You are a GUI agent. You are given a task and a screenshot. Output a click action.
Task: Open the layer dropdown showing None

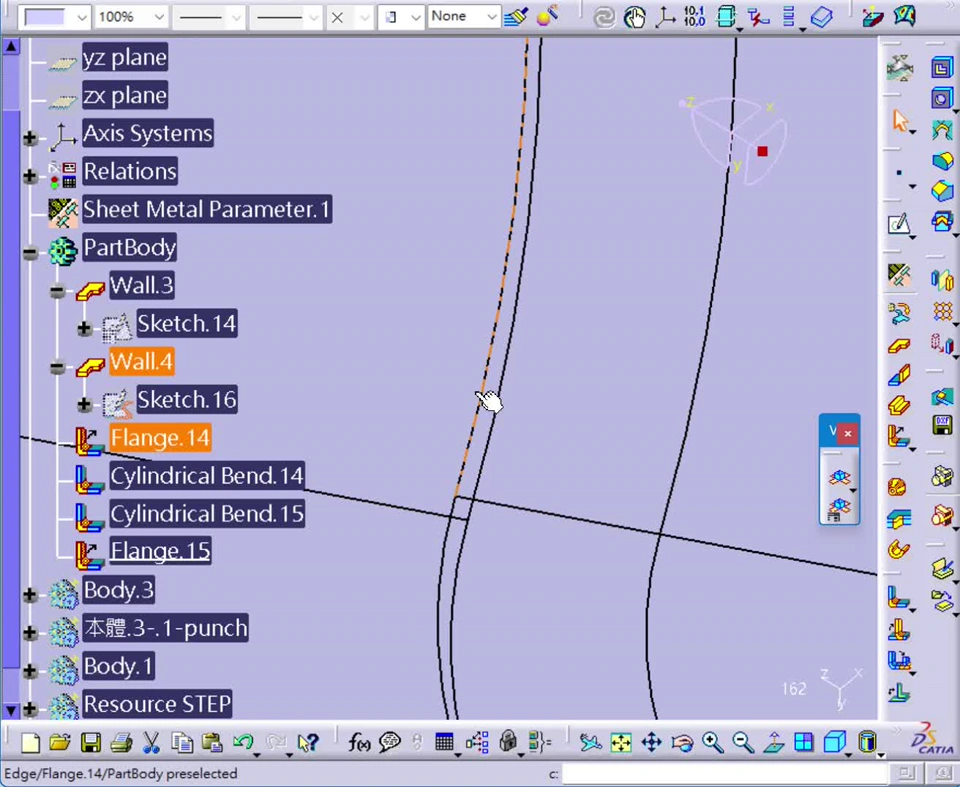tap(491, 17)
